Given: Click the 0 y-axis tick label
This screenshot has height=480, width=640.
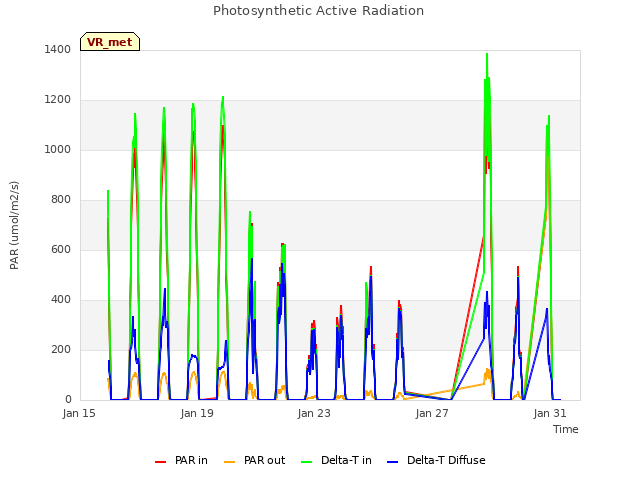Looking at the screenshot, I should click(68, 400).
